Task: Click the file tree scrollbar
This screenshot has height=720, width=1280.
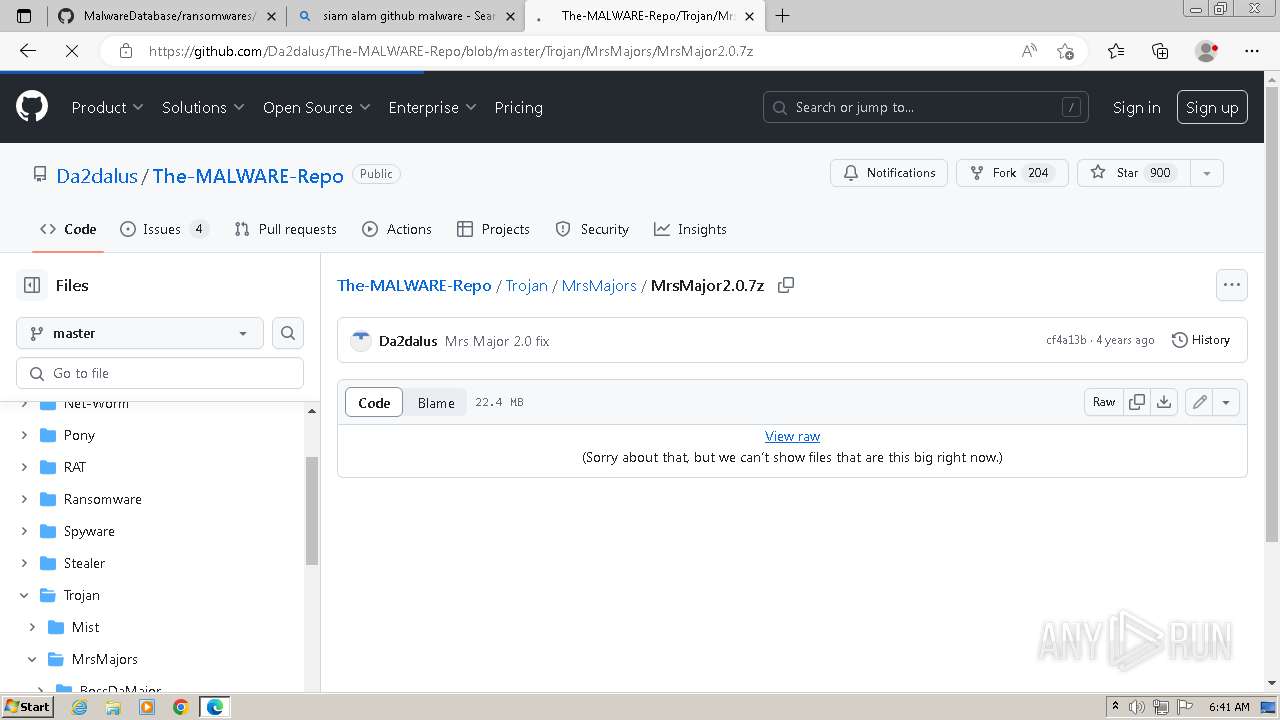Action: (x=312, y=510)
